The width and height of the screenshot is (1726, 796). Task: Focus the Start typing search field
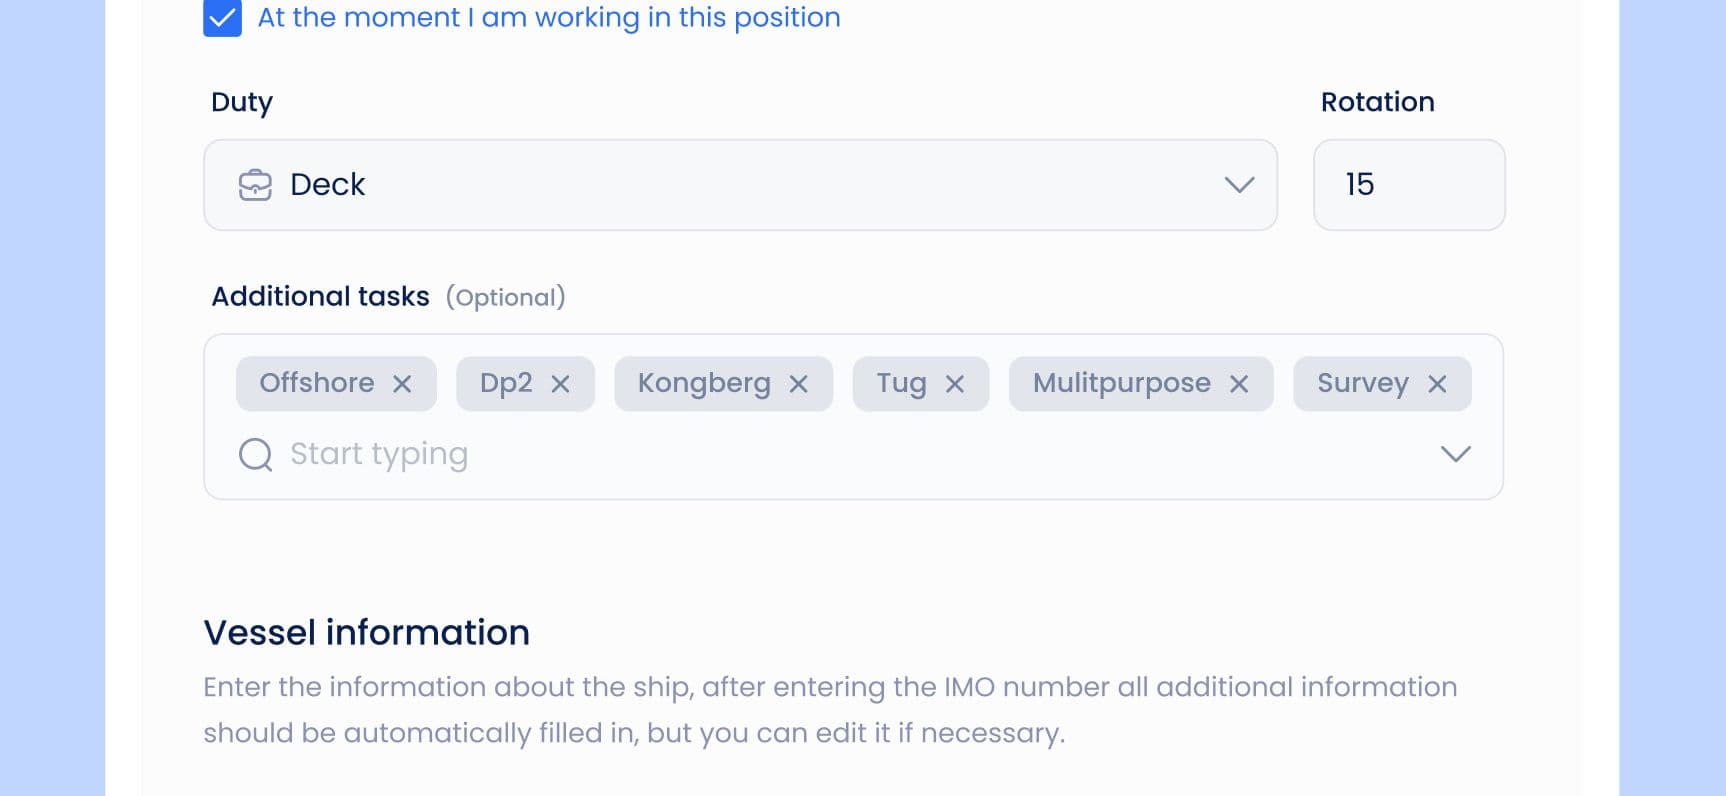[x=800, y=454]
